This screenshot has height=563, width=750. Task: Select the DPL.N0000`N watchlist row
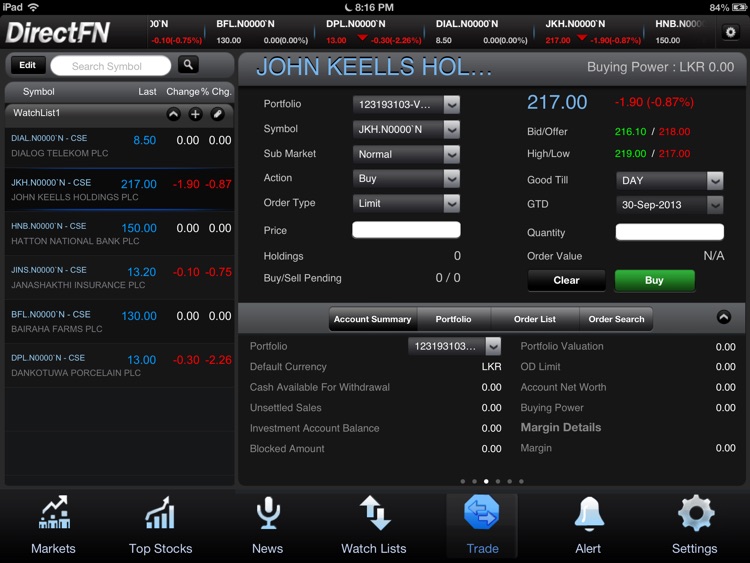120,365
